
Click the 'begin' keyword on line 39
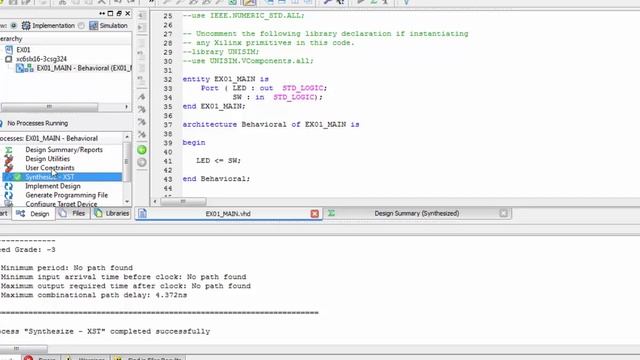[194, 143]
